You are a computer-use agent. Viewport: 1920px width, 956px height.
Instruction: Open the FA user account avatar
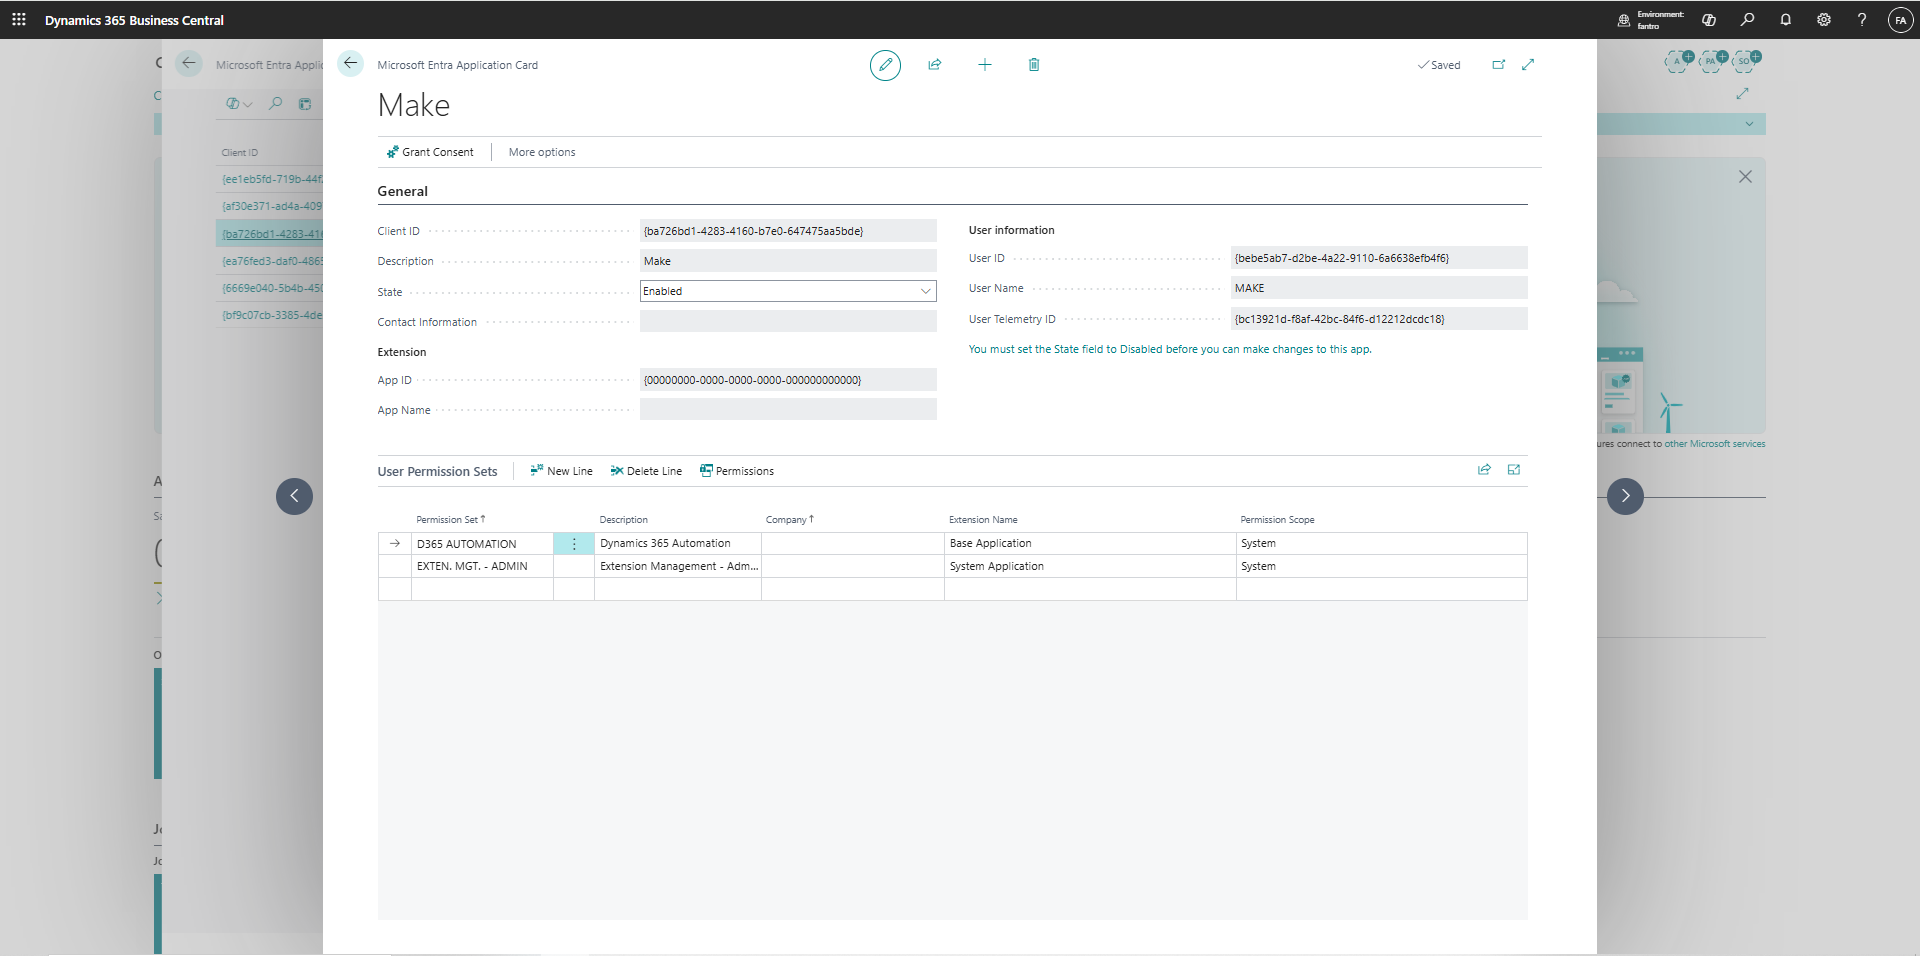[x=1900, y=20]
